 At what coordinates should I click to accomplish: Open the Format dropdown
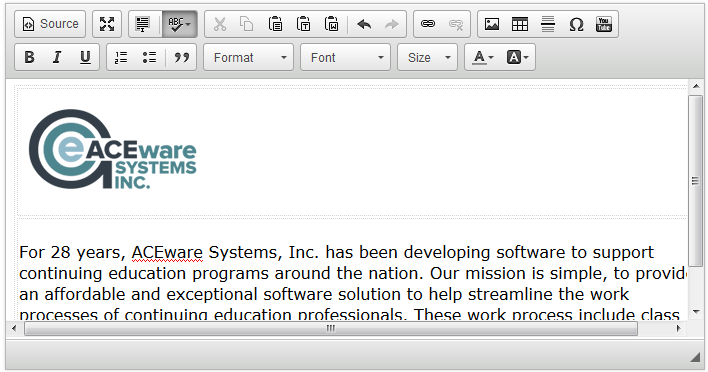pos(248,57)
